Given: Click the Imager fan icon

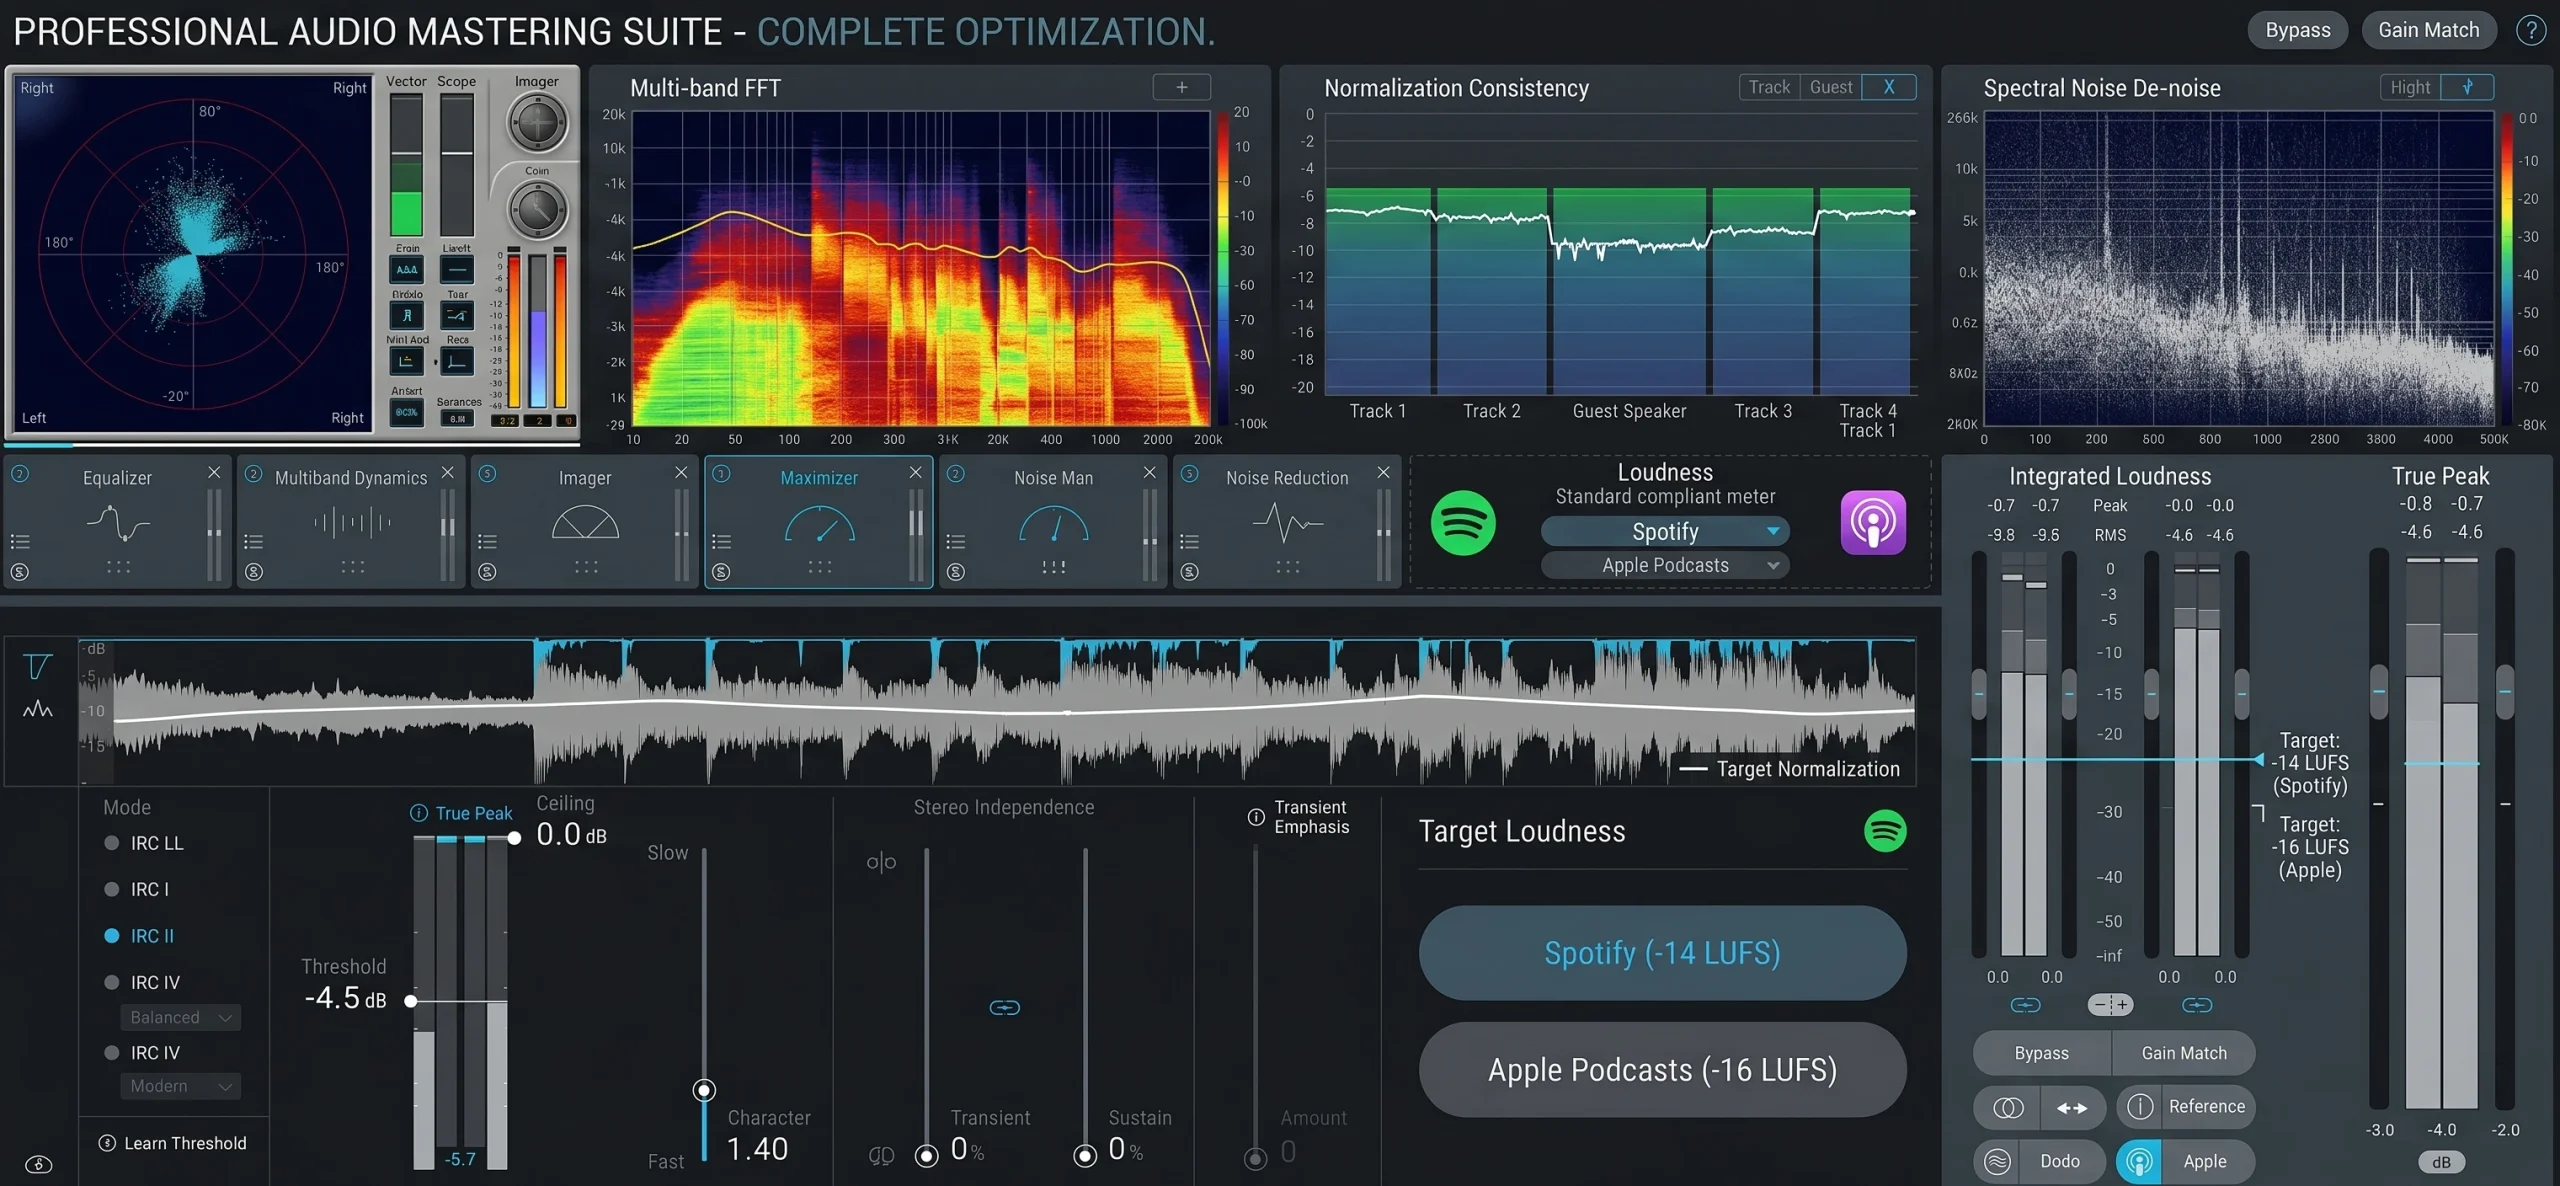Looking at the screenshot, I should point(586,523).
